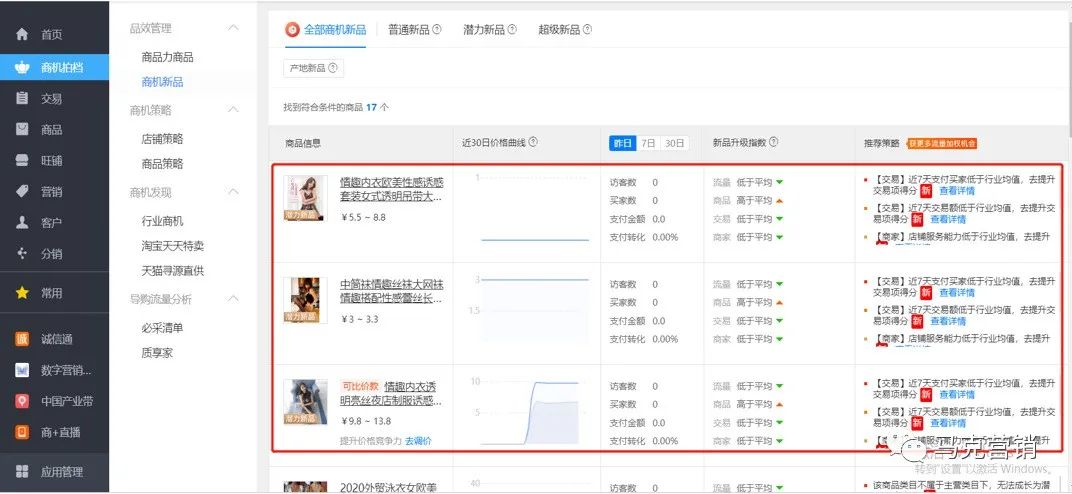Switch to the 超级新品 tab
This screenshot has height=494, width=1072.
[x=559, y=30]
